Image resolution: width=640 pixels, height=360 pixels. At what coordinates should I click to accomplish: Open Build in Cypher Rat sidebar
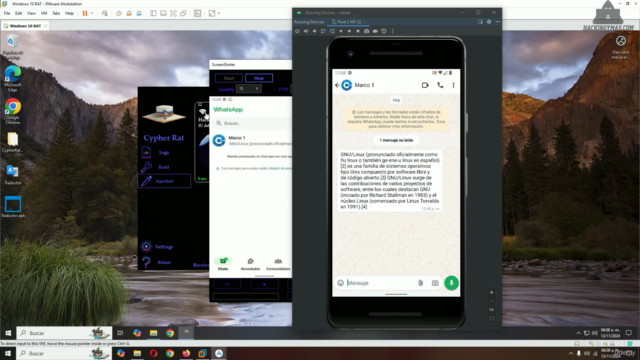[x=164, y=167]
